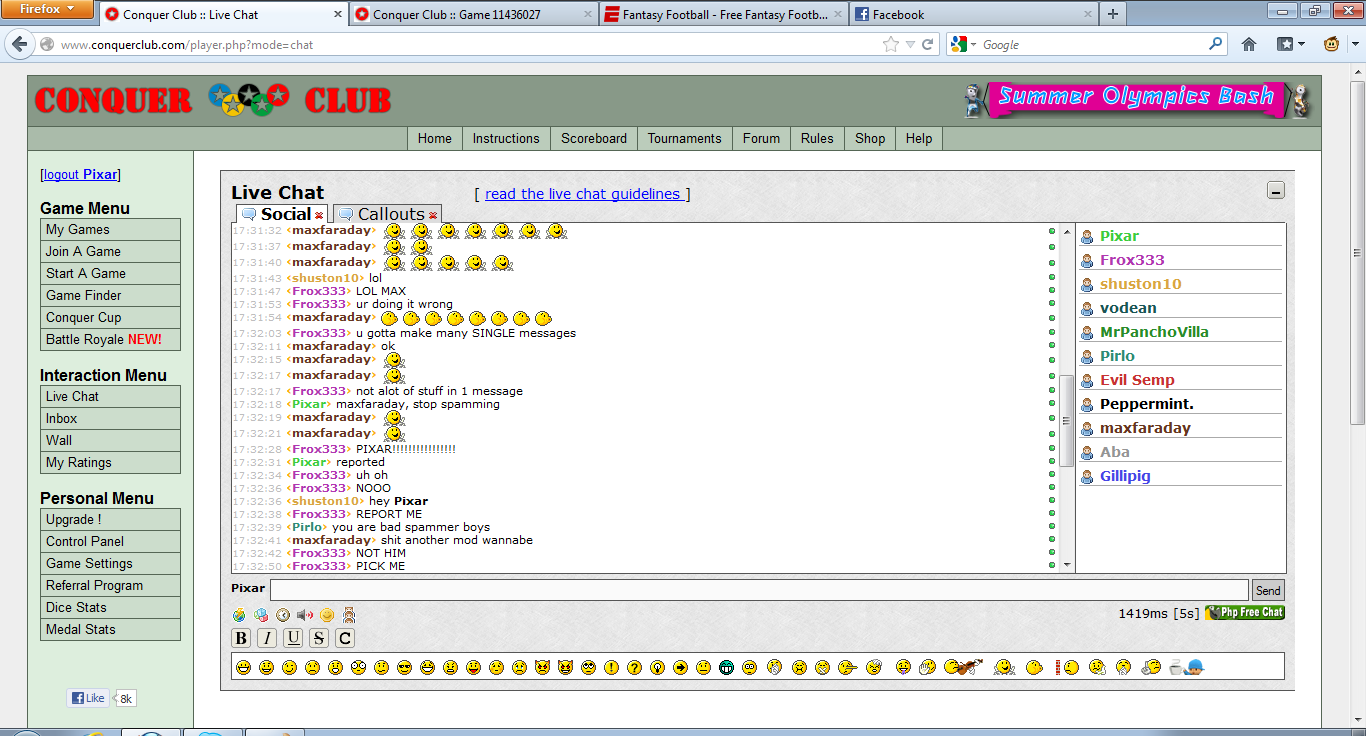The height and width of the screenshot is (736, 1366).
Task: Collapse the Live Chat panel with the minus button
Action: point(1276,191)
